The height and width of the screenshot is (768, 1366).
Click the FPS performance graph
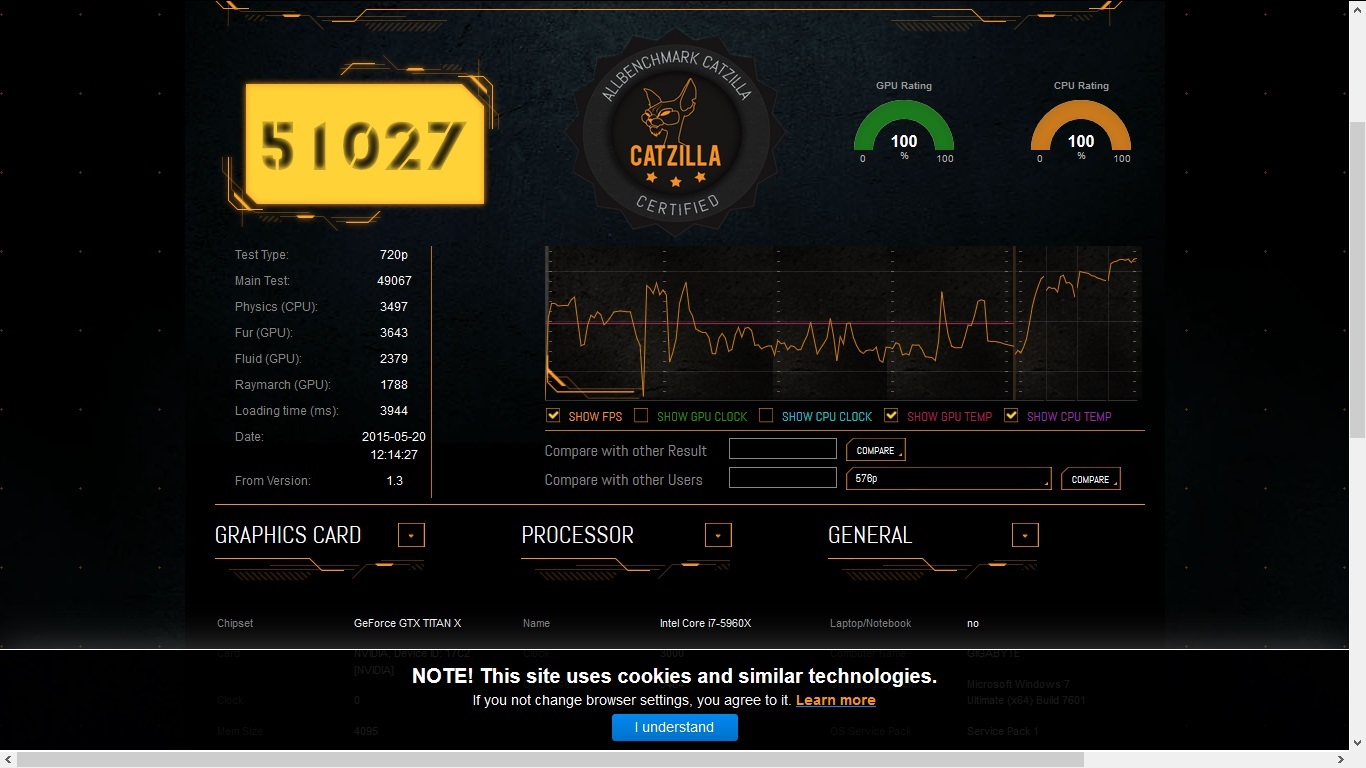click(x=843, y=324)
